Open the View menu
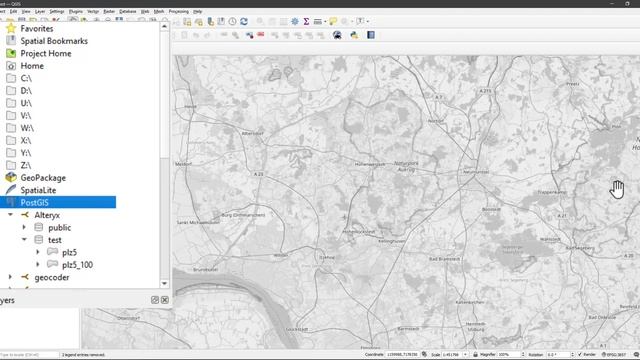640x360 pixels. pos(26,11)
